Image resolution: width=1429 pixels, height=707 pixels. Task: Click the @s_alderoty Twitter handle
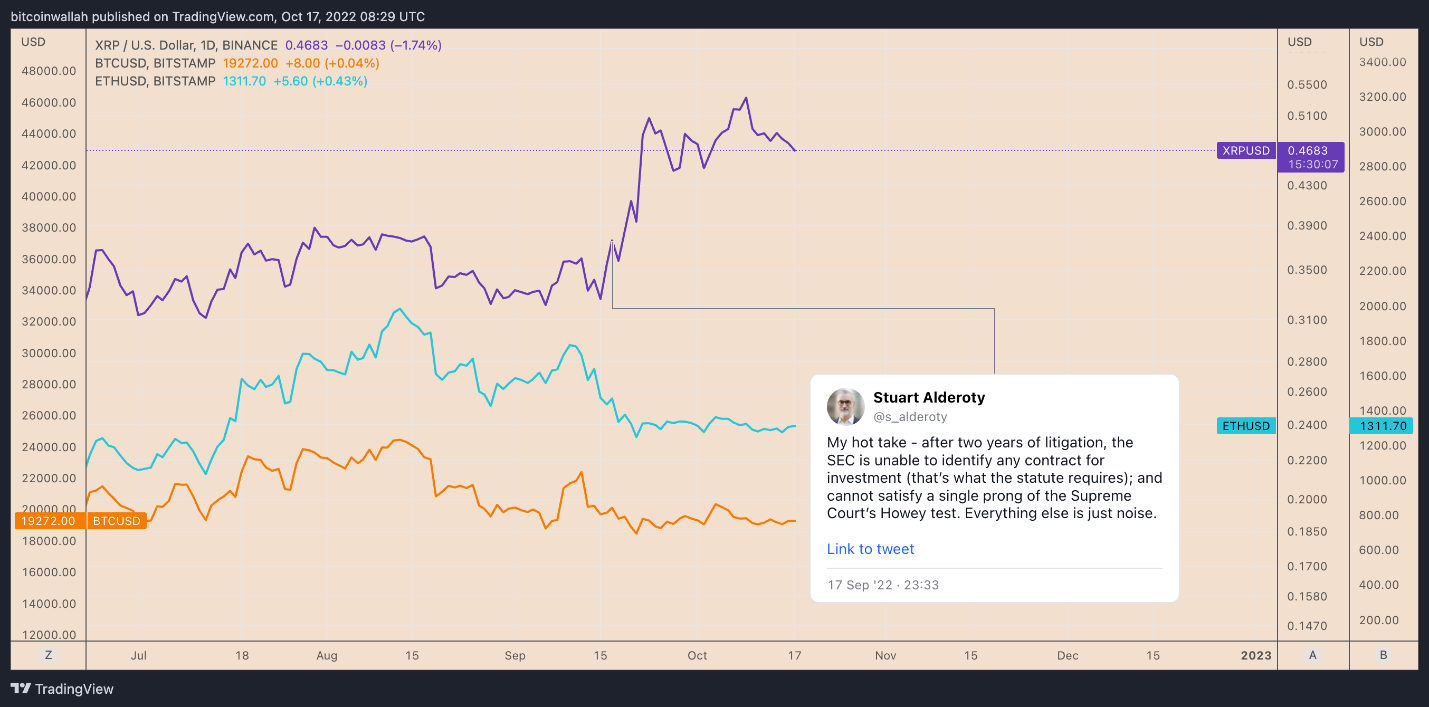[910, 416]
